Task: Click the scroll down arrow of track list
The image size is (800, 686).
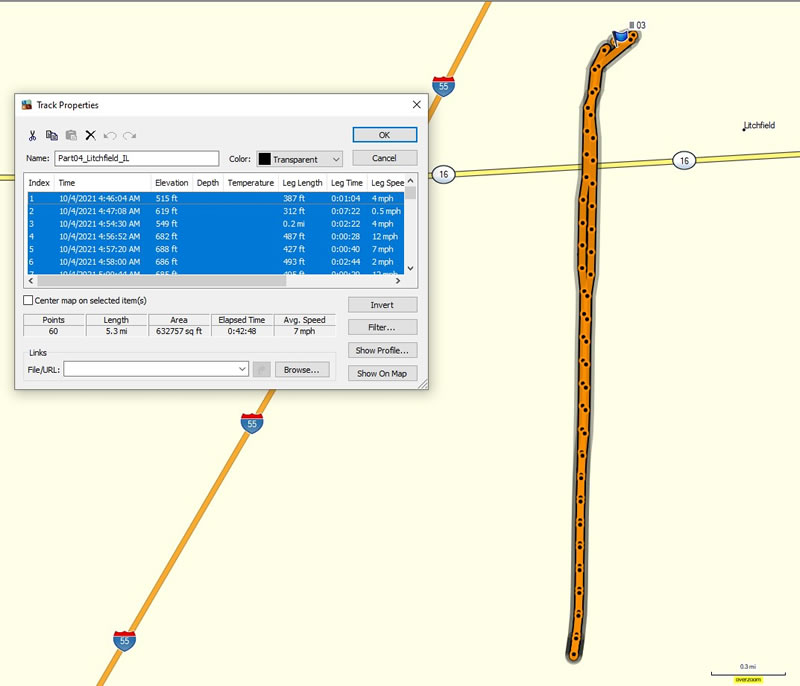Action: click(x=411, y=268)
